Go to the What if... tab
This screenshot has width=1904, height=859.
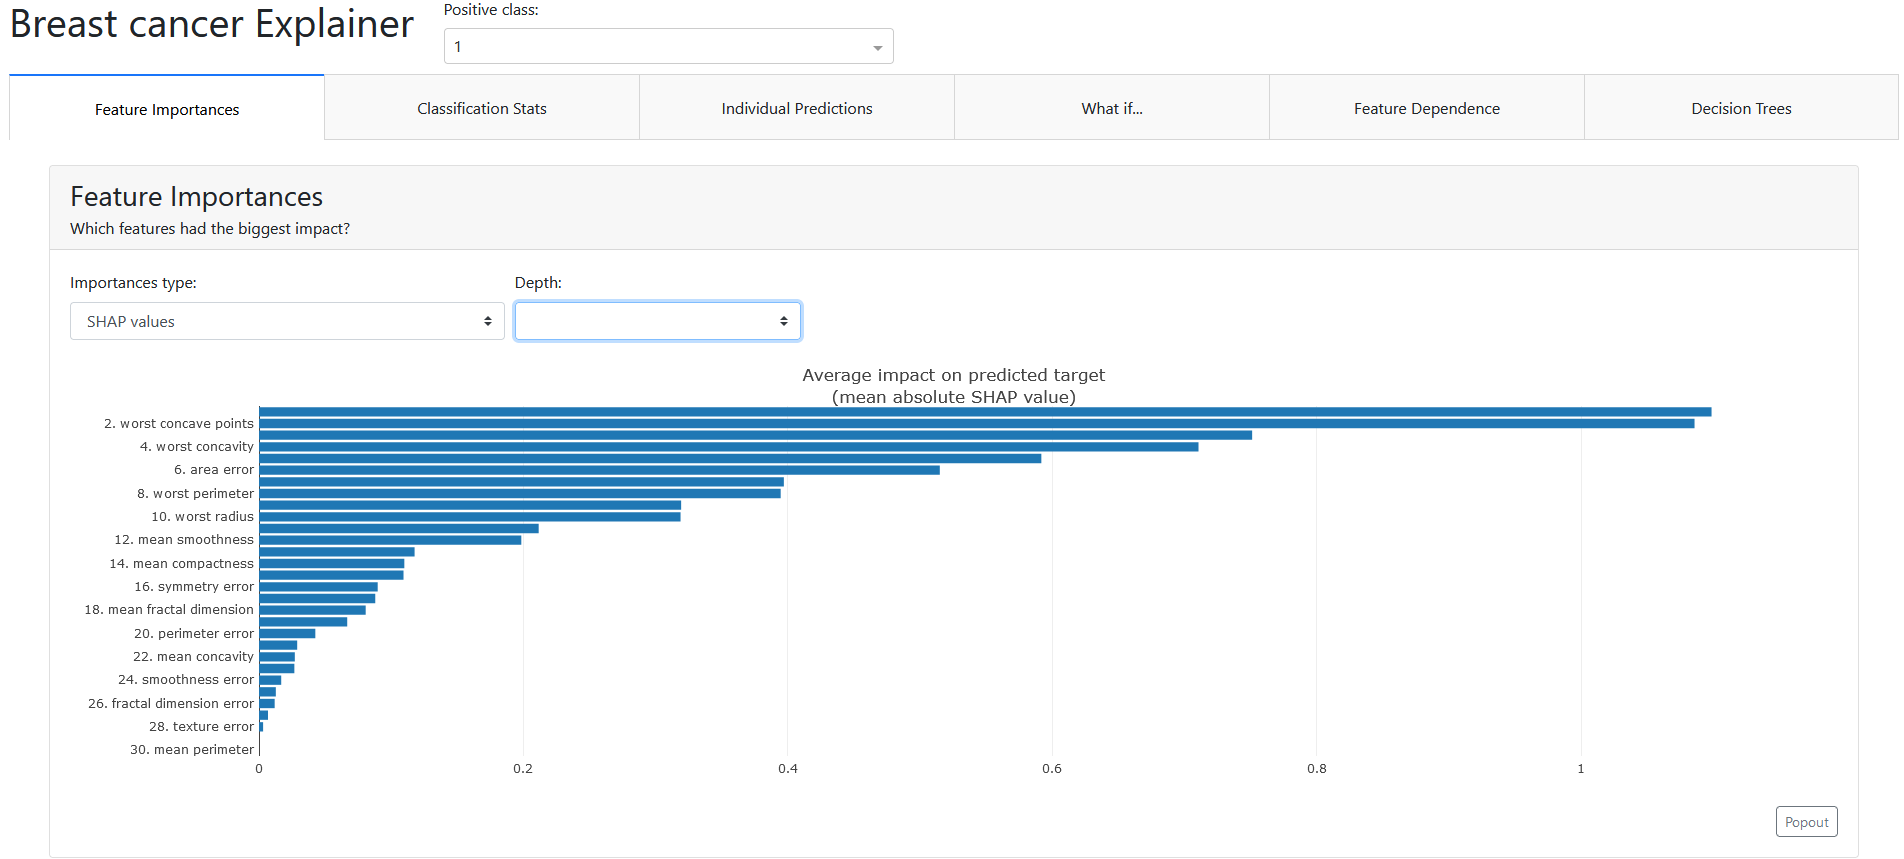click(x=1111, y=108)
